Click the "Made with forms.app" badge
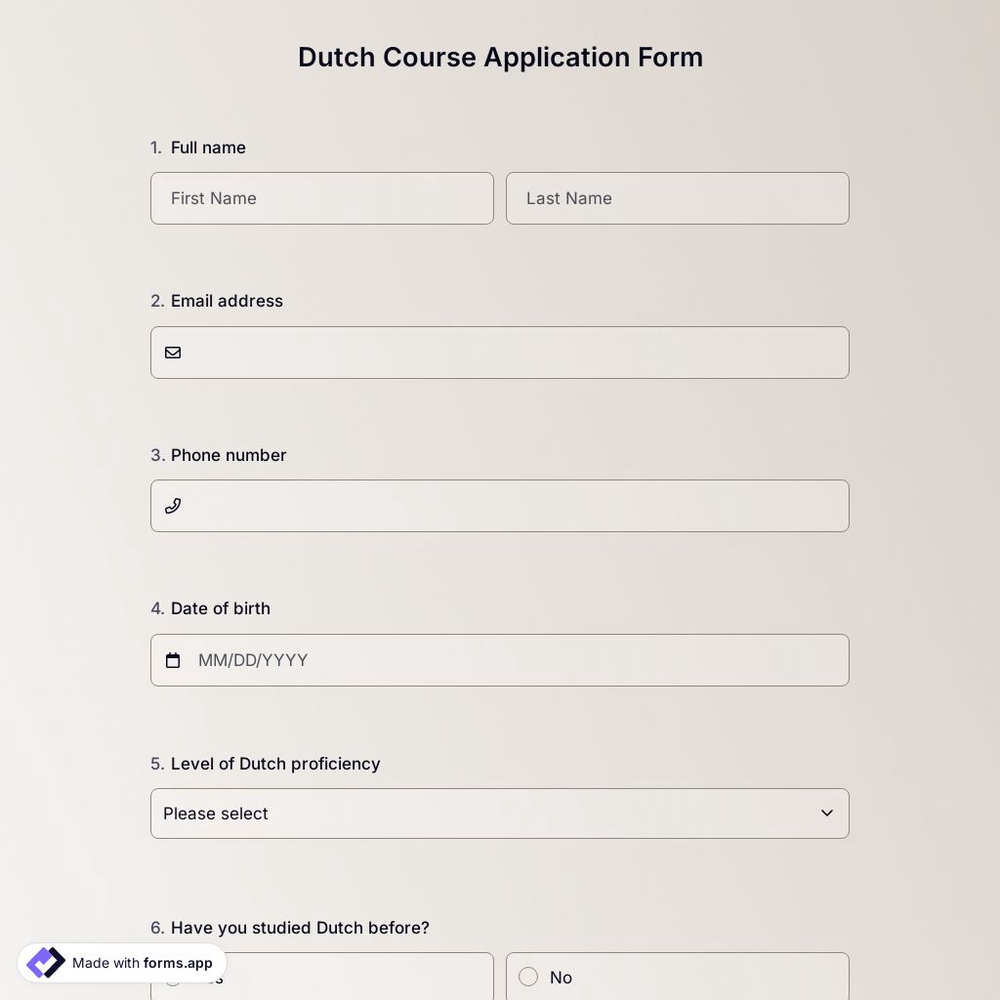Screen dimensions: 1000x1000 coord(120,962)
